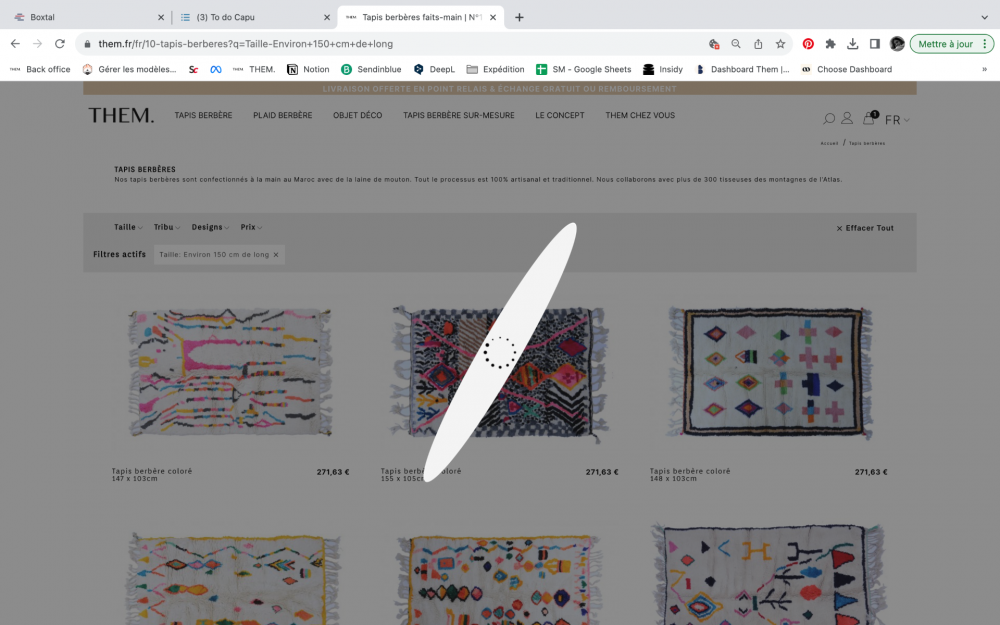The image size is (1000, 625).
Task: Remove the Taille Environ 150 cm filter
Action: [x=276, y=254]
